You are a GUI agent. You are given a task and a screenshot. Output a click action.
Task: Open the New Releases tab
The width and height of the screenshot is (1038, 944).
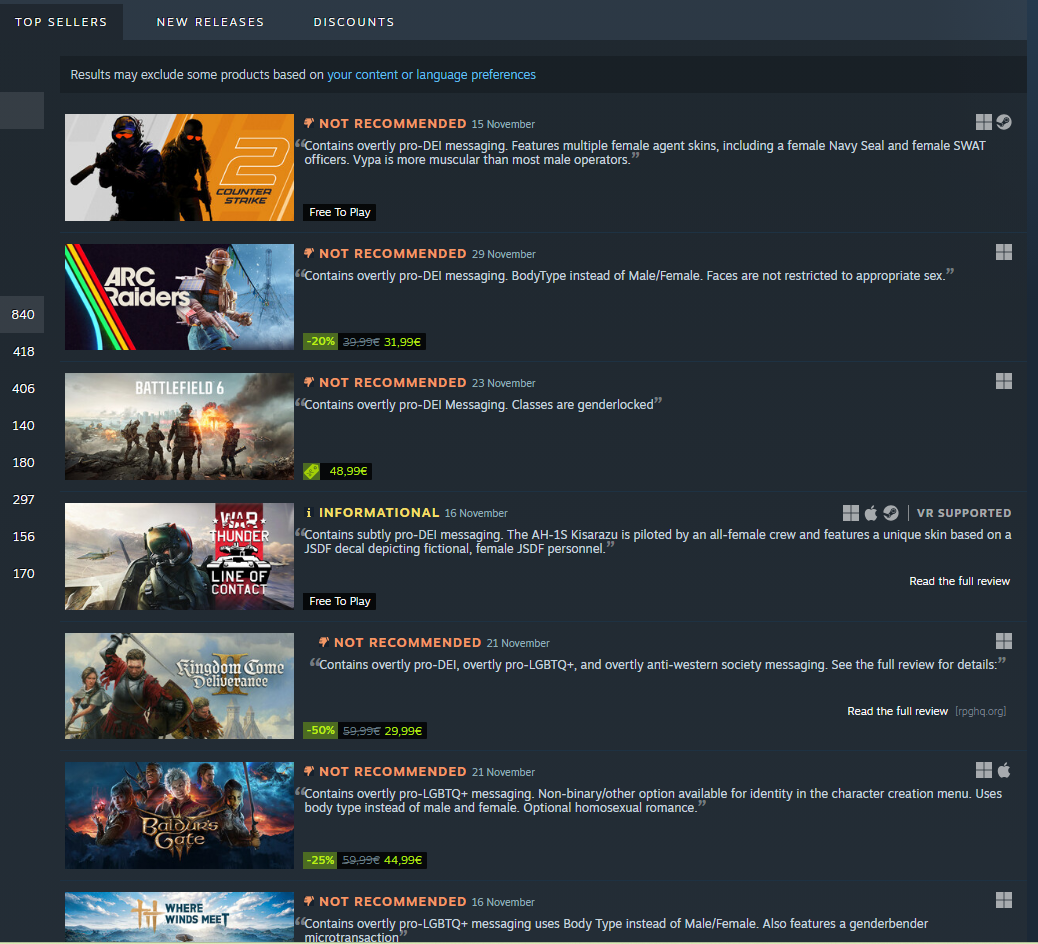click(x=211, y=22)
